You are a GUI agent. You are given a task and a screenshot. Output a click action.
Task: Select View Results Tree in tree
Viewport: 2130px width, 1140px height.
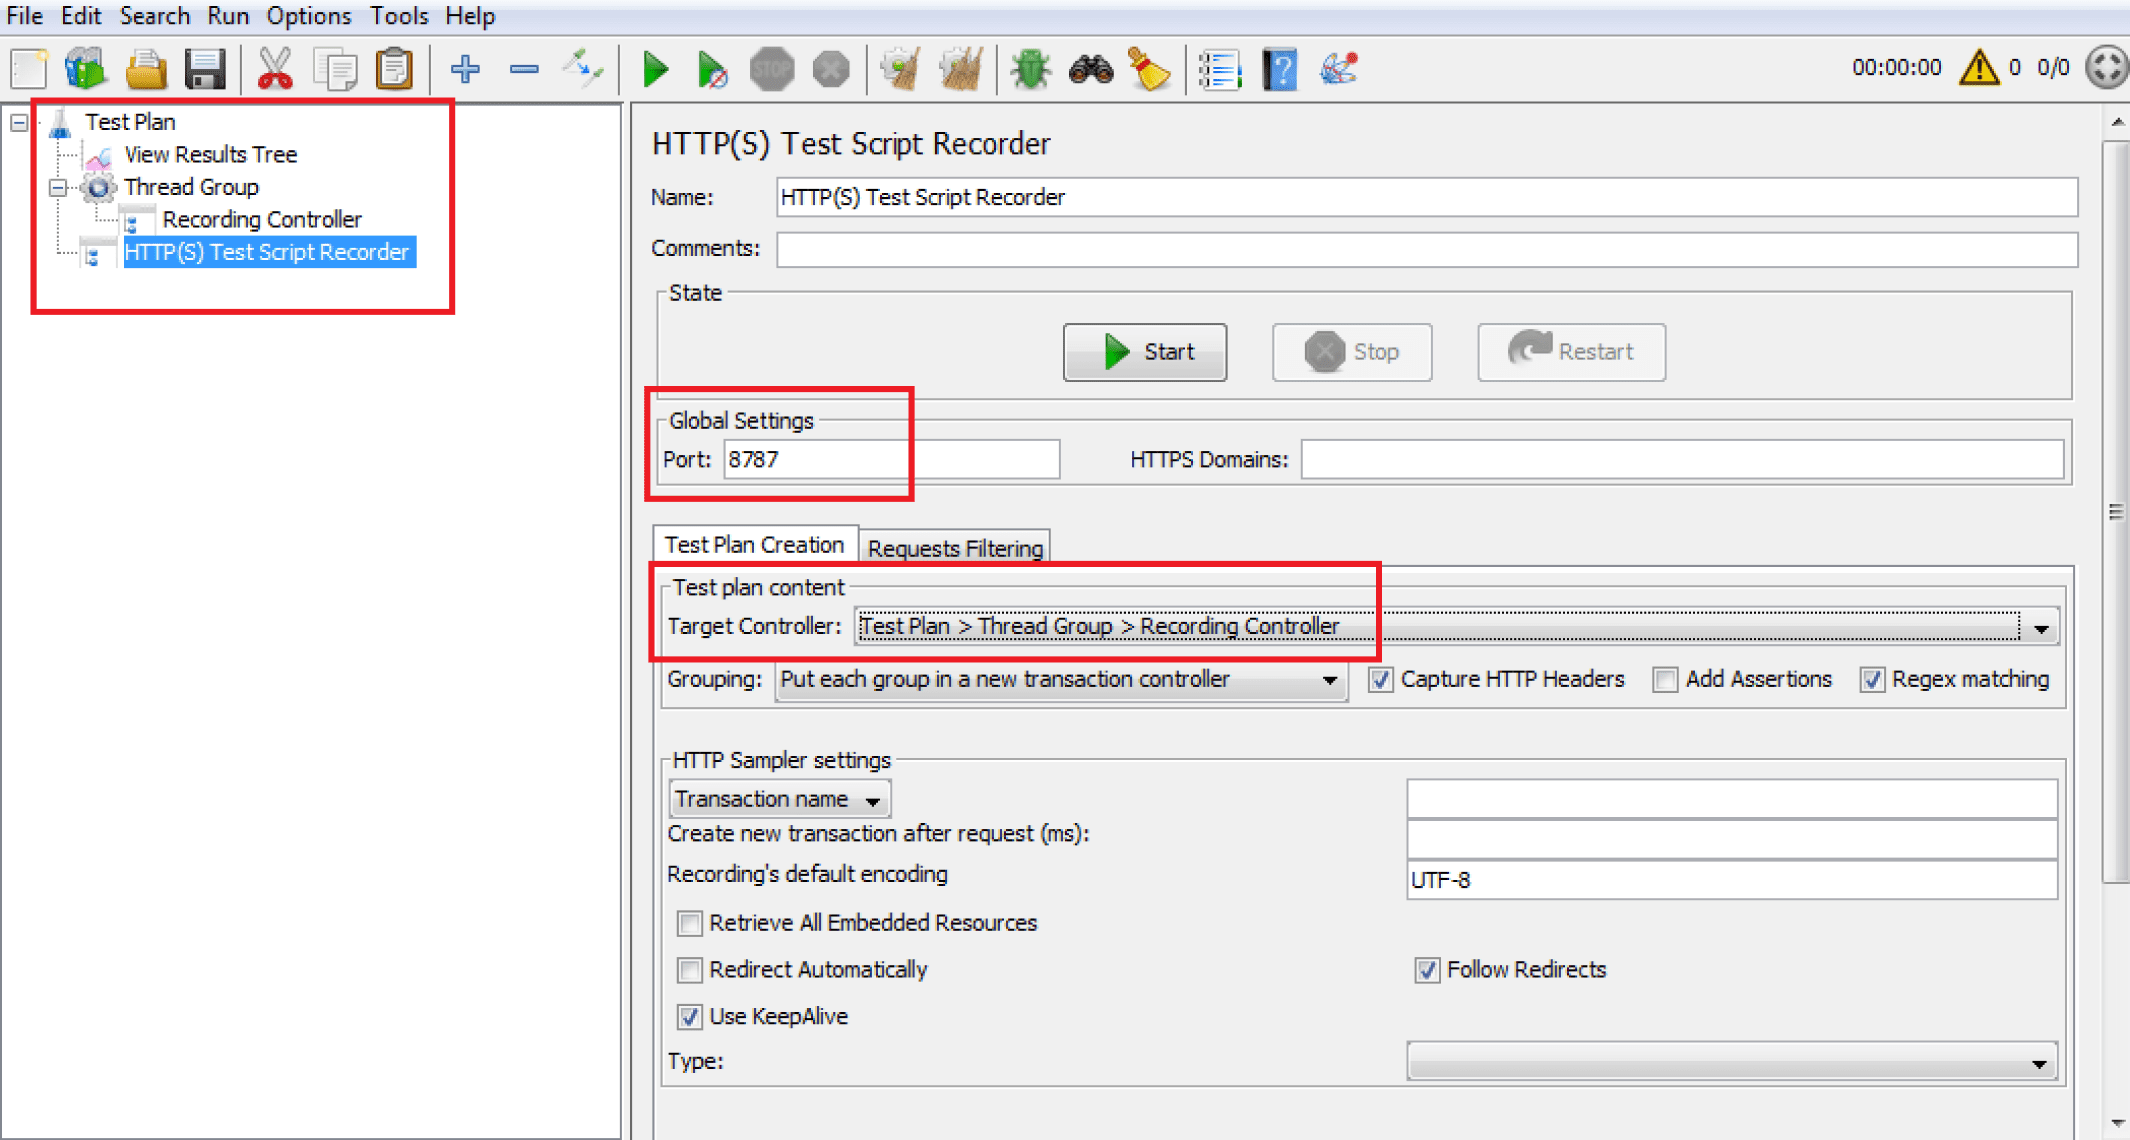point(210,155)
